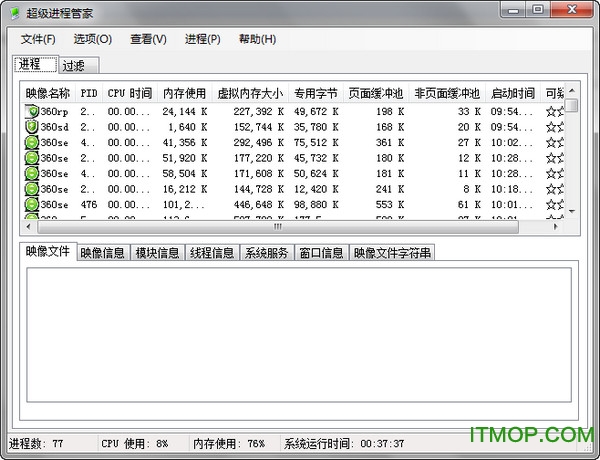
Task: Open the 帮助(H) menu
Action: [257, 39]
